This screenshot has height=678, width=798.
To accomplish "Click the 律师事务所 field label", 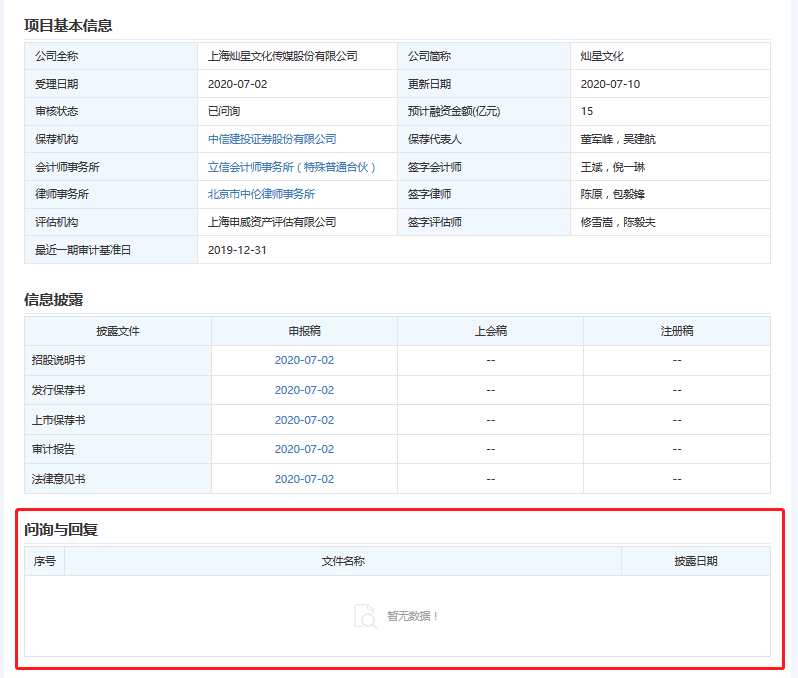I will tap(62, 194).
